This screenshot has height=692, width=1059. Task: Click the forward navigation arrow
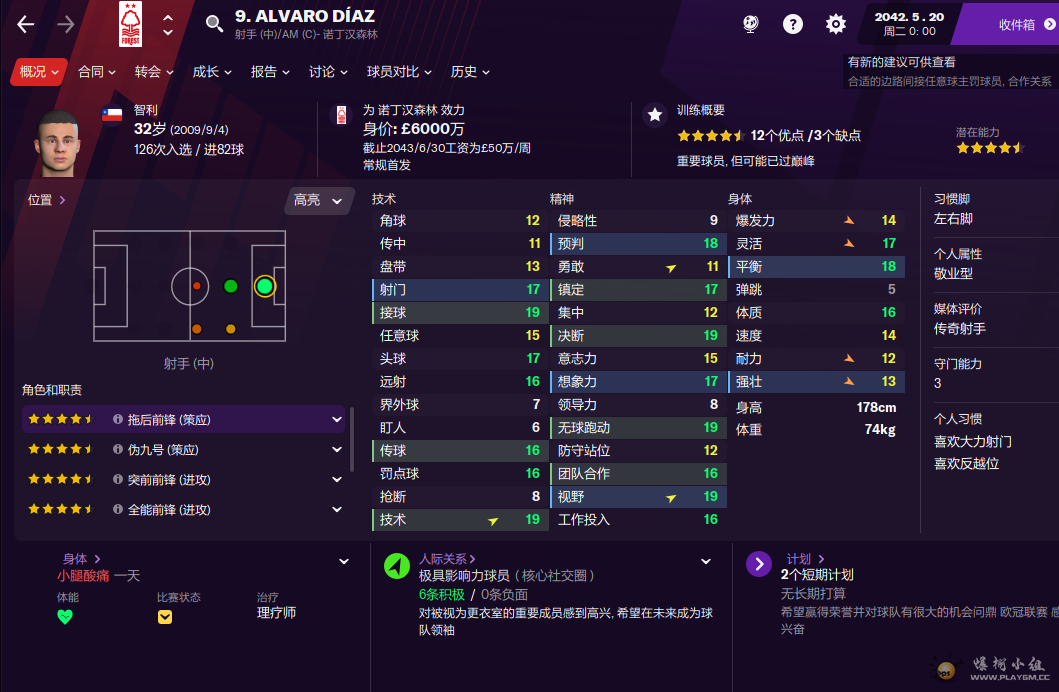click(66, 25)
